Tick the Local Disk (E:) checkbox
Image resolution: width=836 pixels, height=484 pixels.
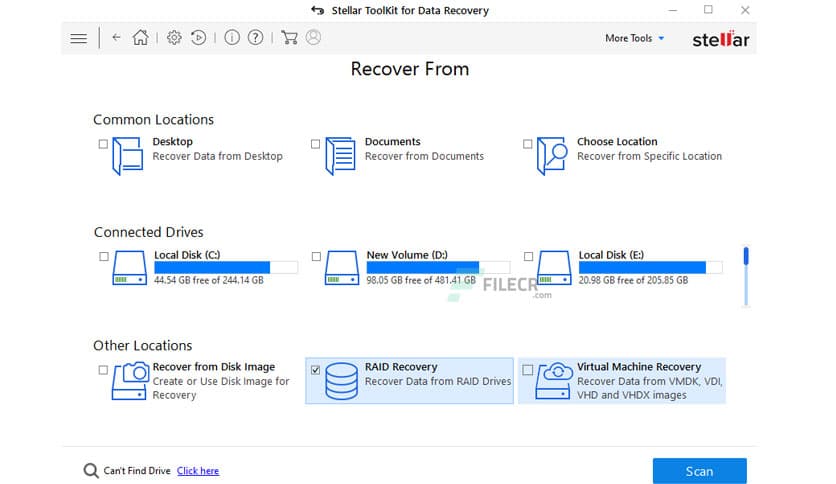[x=528, y=256]
